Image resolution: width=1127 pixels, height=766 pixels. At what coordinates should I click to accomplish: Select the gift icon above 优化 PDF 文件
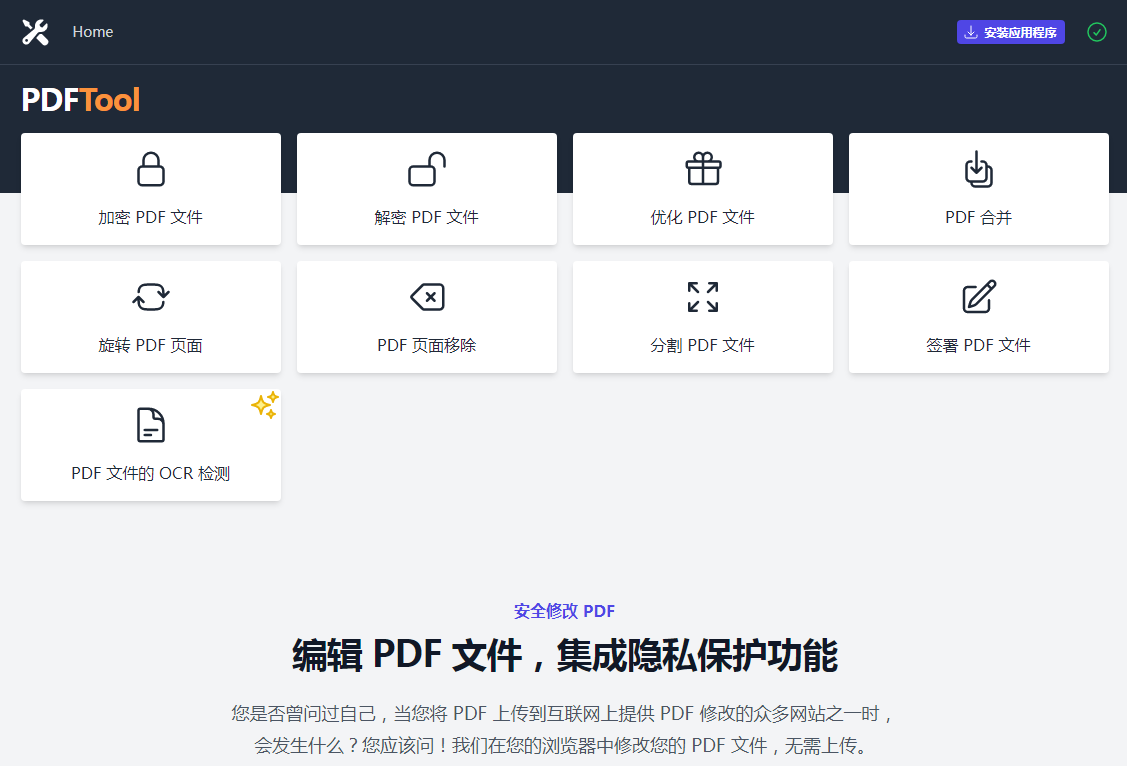(x=702, y=169)
